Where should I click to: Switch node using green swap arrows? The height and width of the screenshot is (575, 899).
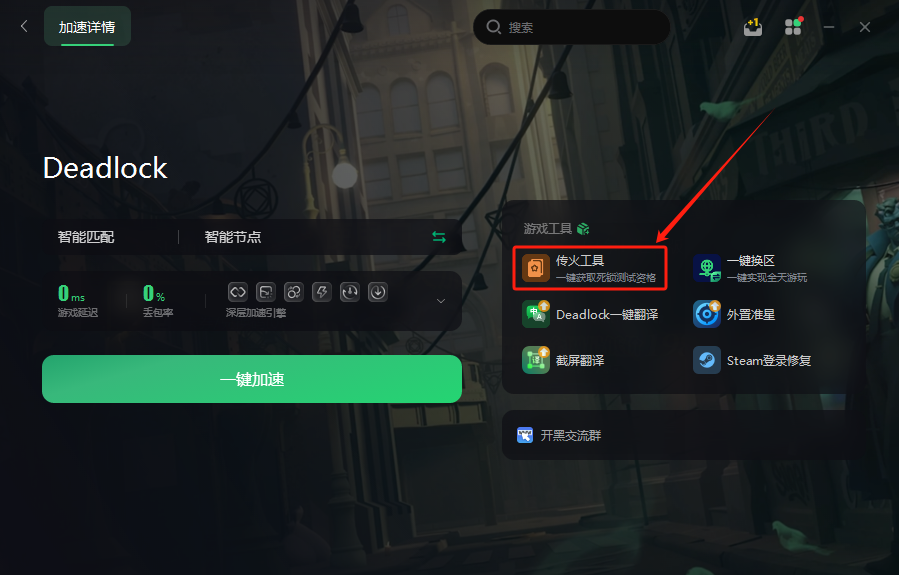[439, 237]
